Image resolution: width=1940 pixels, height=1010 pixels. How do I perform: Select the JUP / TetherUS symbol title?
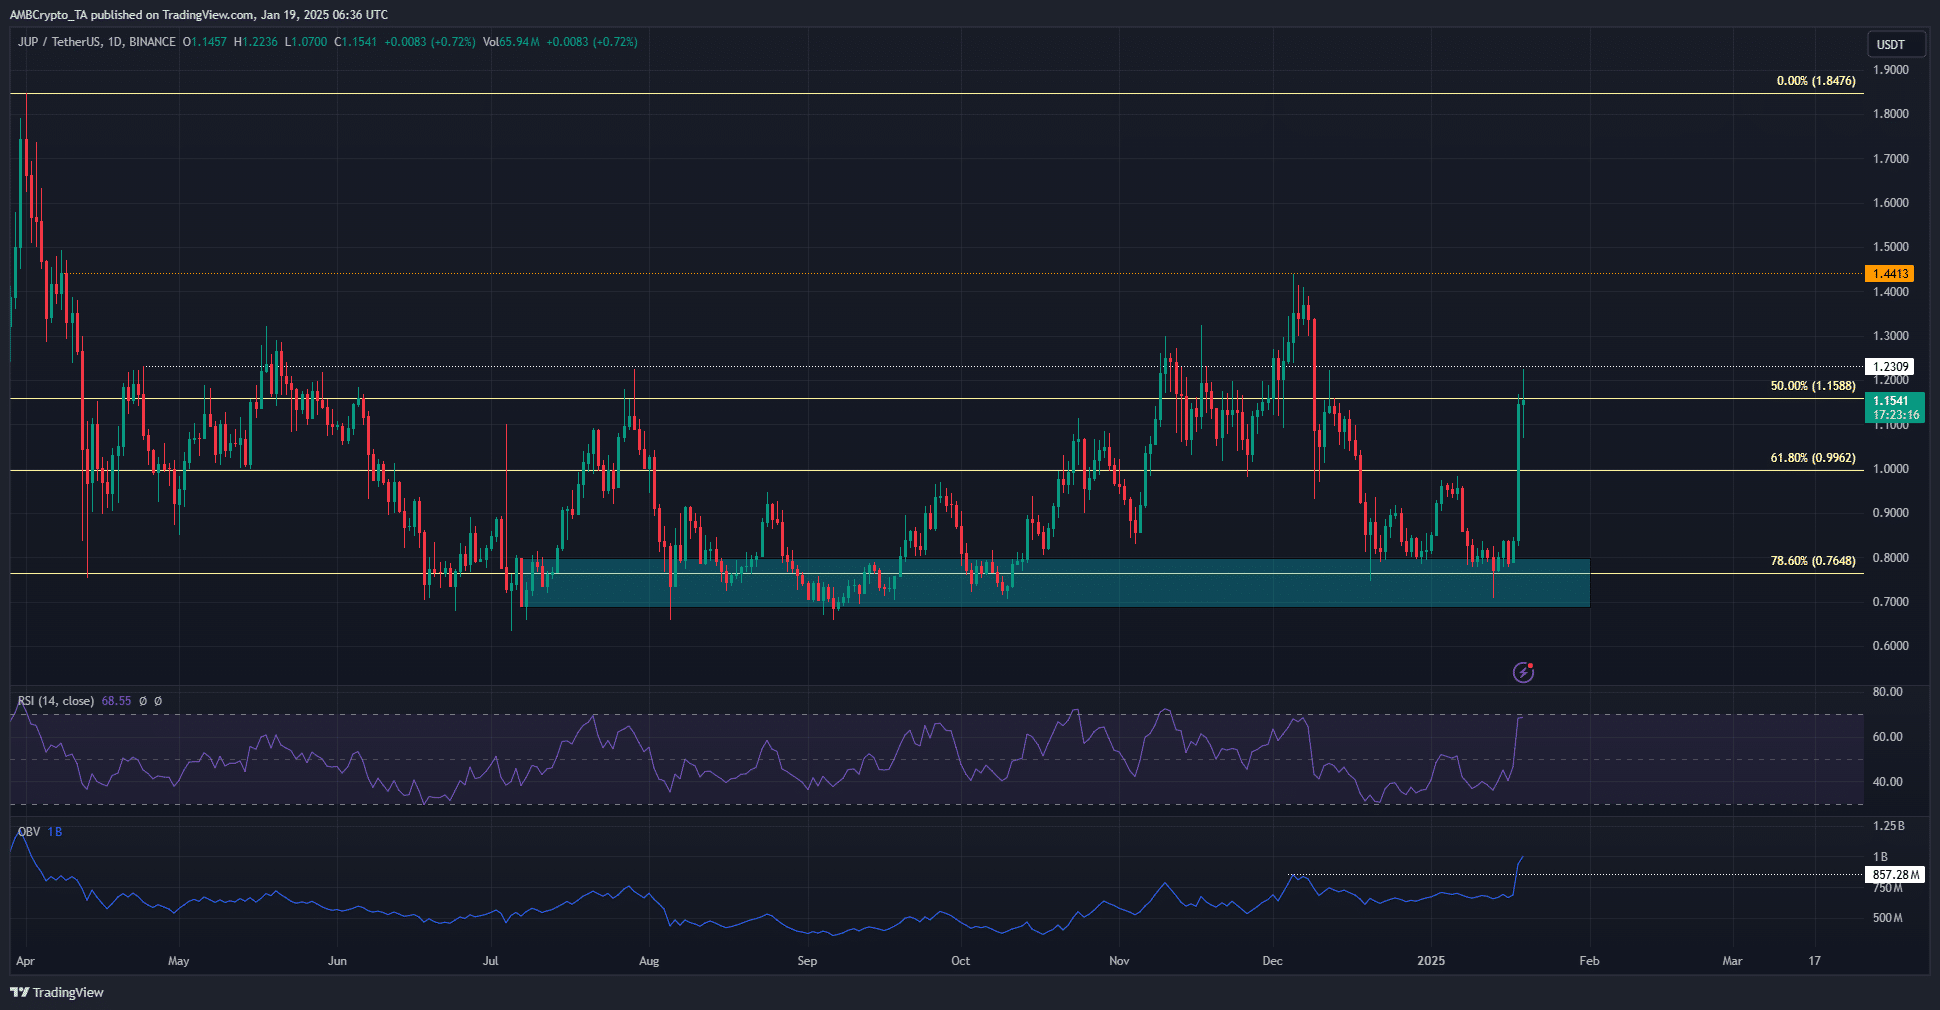96,42
